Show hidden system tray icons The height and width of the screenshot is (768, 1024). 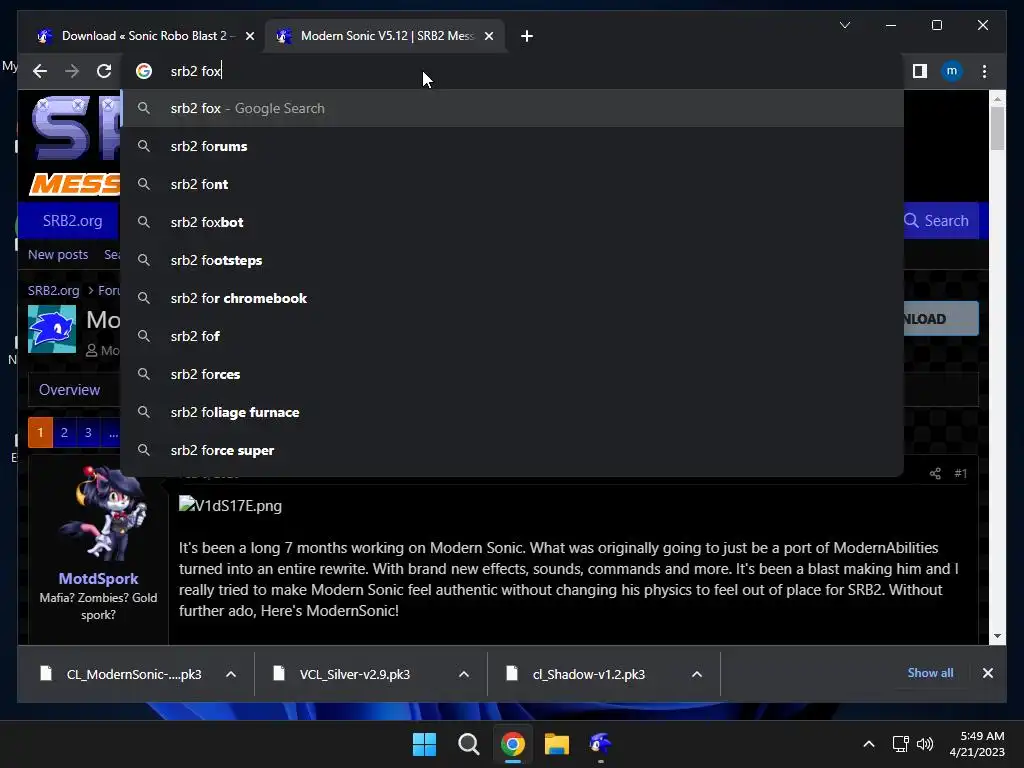(x=869, y=744)
